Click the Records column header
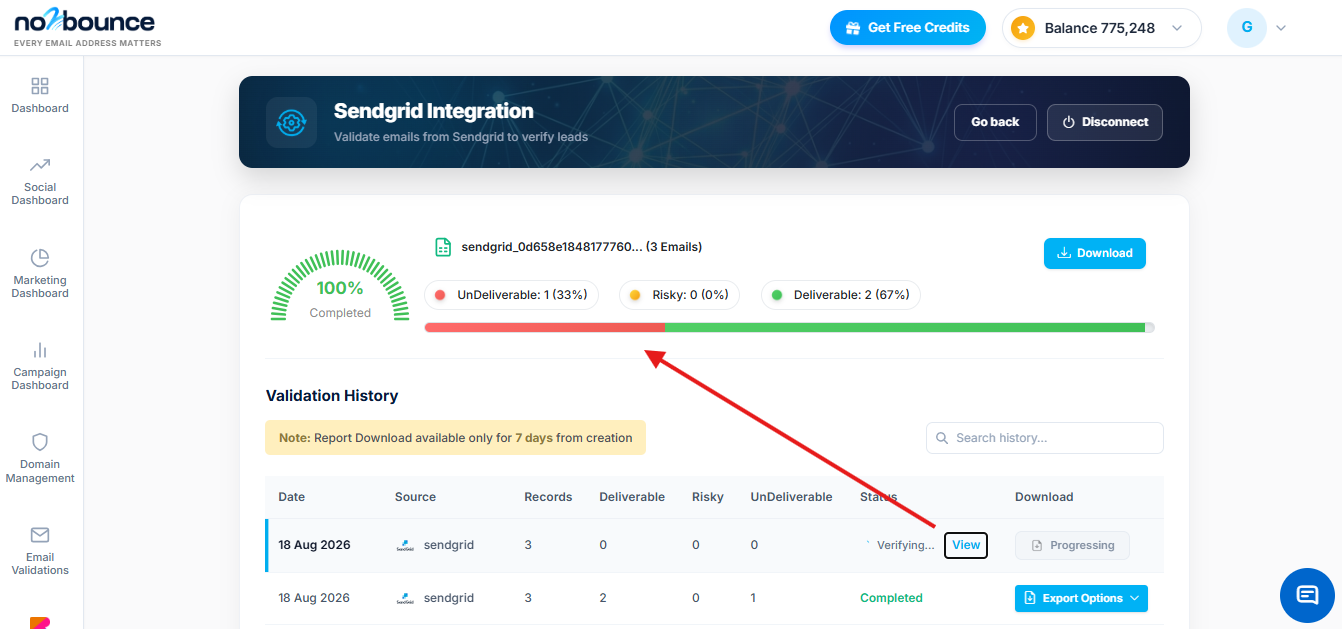The height and width of the screenshot is (629, 1342). (548, 497)
